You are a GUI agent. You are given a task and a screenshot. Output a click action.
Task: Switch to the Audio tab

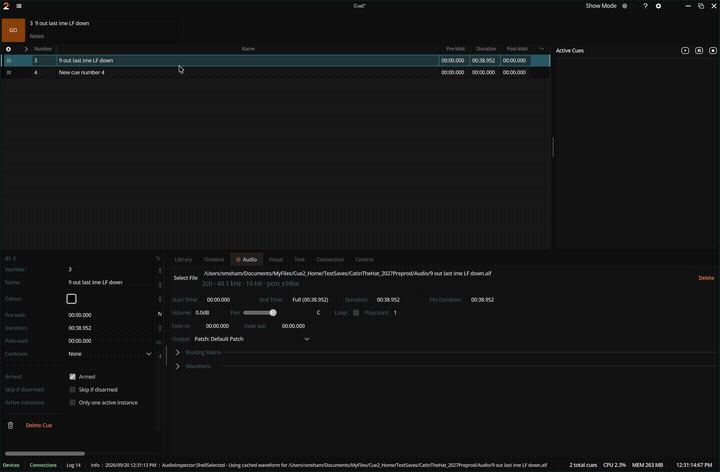(247, 259)
